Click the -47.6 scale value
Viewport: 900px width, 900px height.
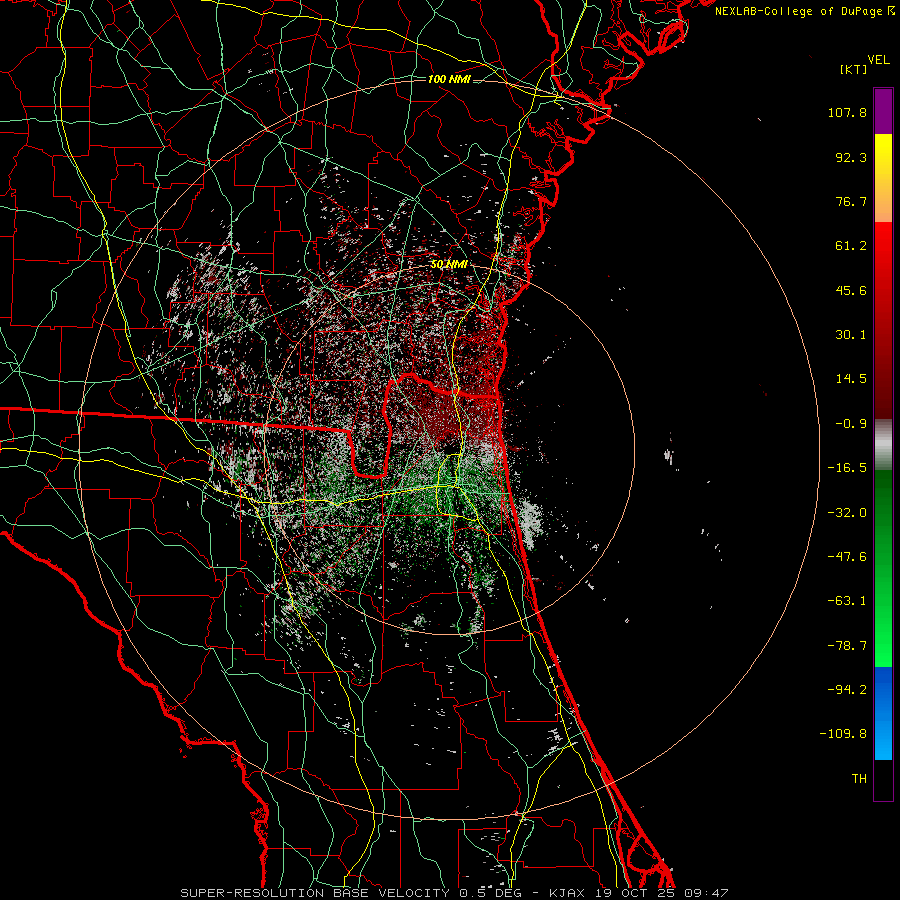tap(847, 557)
